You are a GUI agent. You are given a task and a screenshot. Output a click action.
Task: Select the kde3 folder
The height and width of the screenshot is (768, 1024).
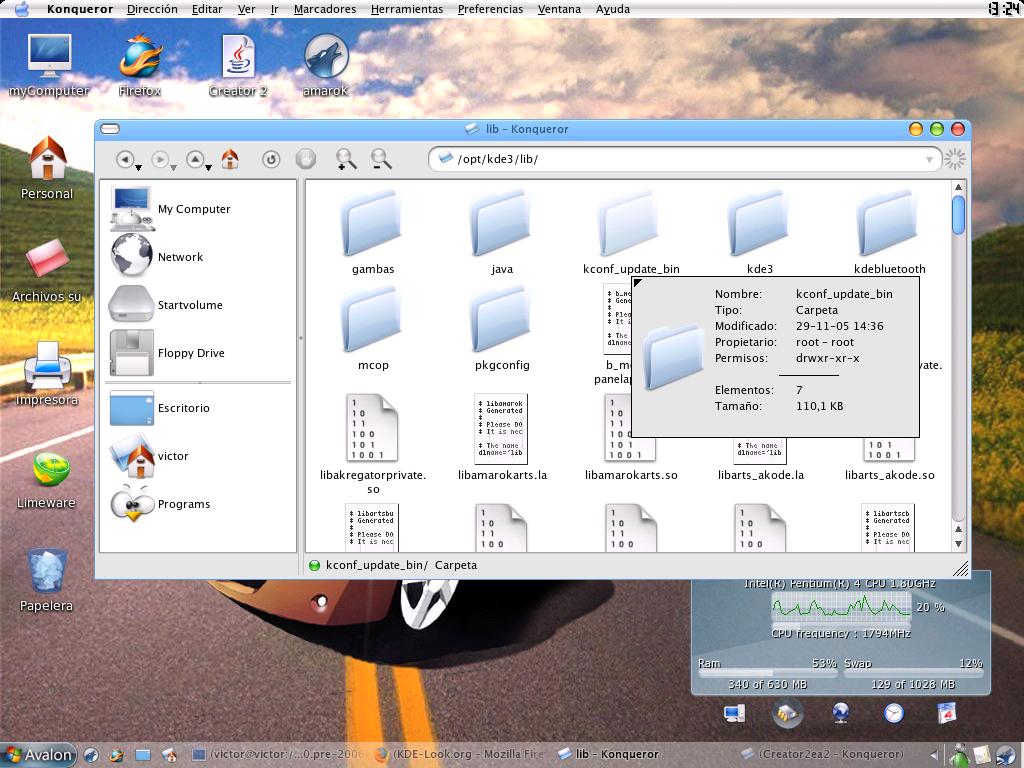pos(760,232)
